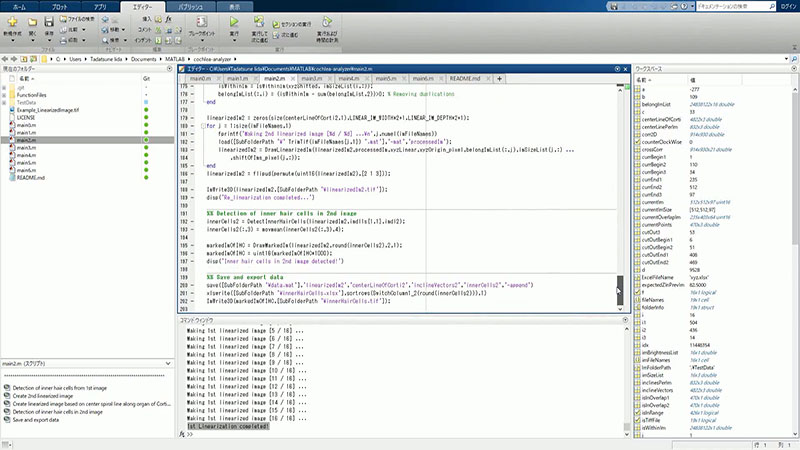This screenshot has width=800, height=450.
Task: Click Documents in the folder path
Action: [x=143, y=59]
